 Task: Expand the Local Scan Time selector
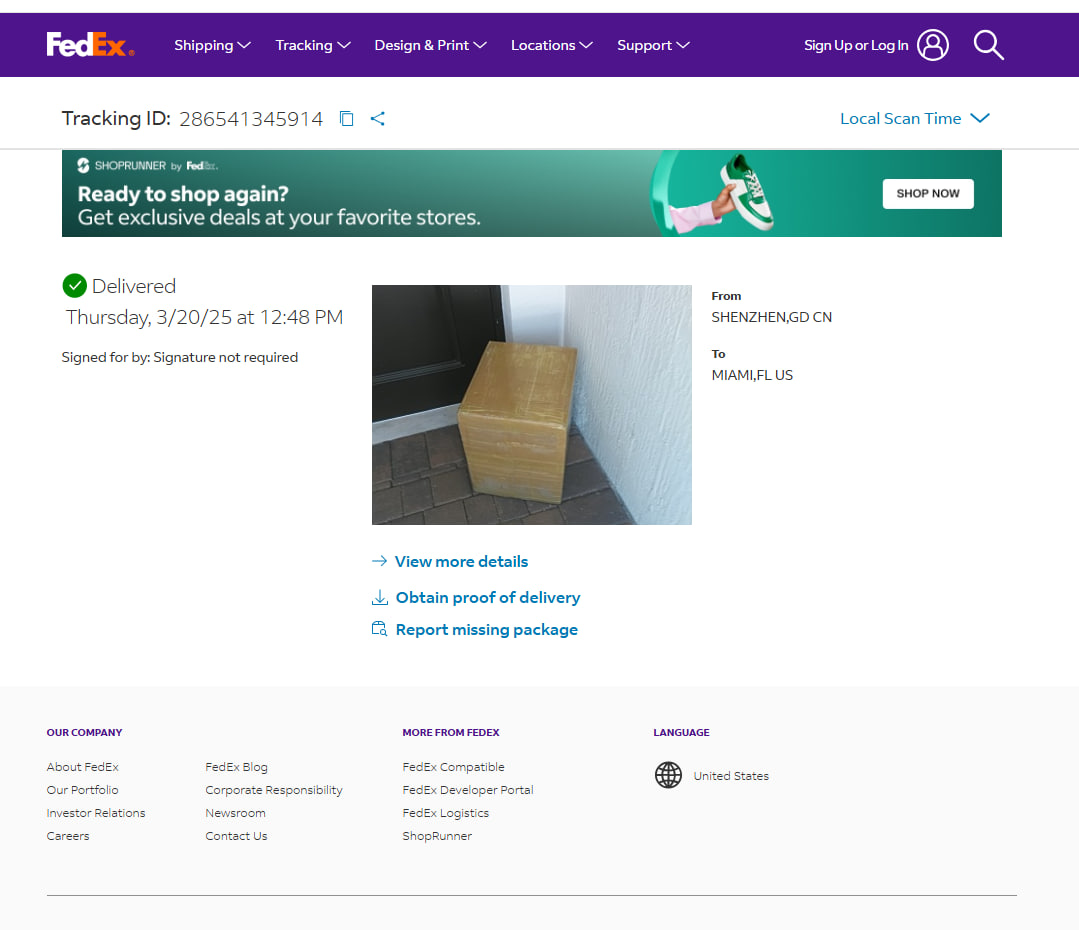point(914,118)
